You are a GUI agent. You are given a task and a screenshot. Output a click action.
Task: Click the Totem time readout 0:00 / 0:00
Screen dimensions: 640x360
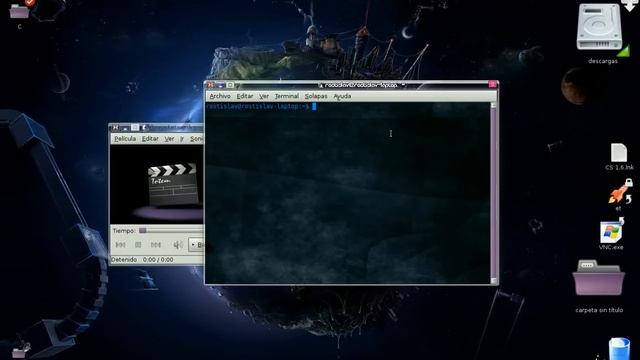(x=158, y=260)
